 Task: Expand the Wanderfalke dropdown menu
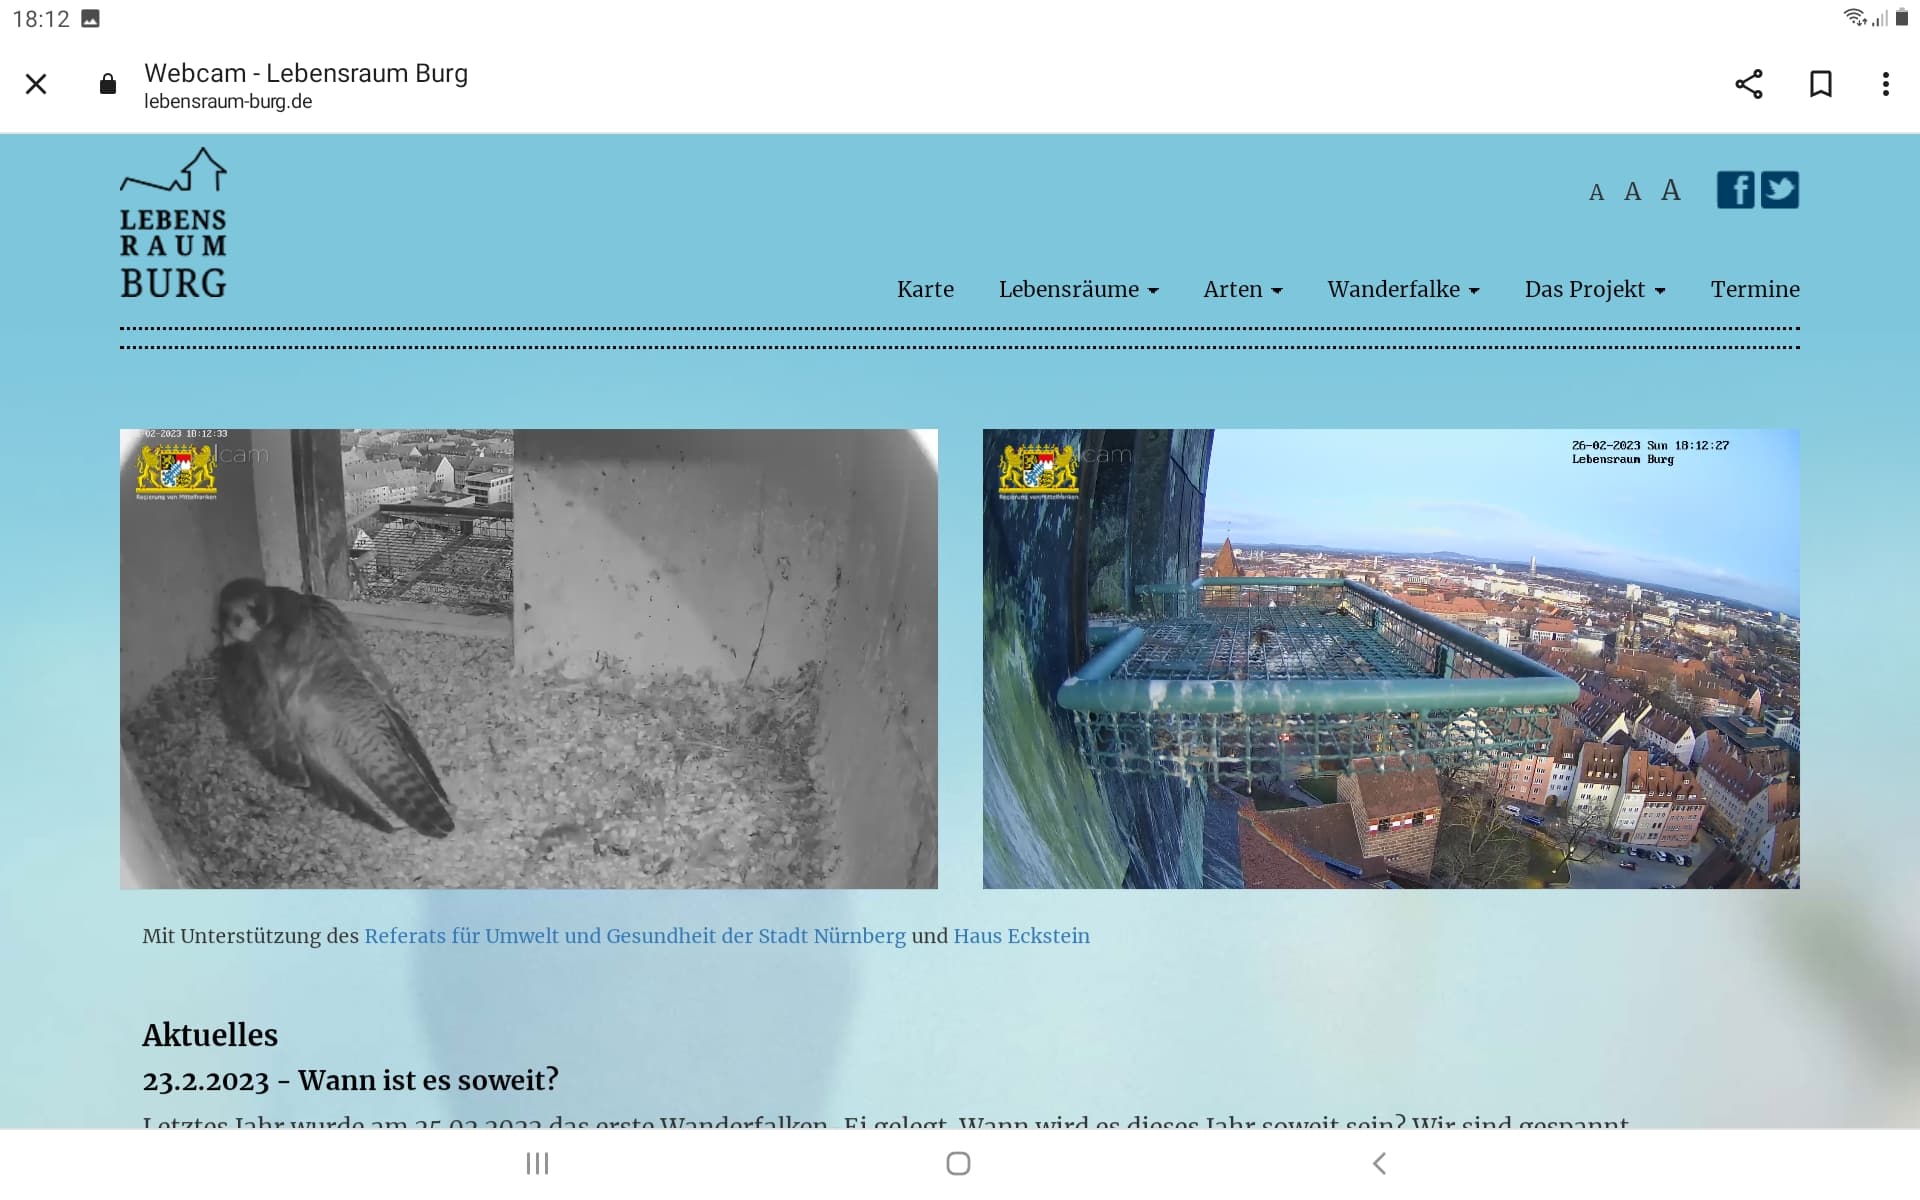(x=1403, y=289)
